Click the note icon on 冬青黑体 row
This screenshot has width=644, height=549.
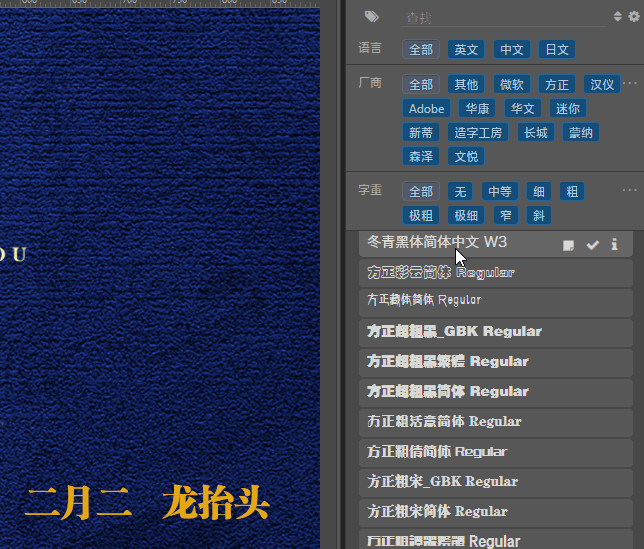[568, 245]
